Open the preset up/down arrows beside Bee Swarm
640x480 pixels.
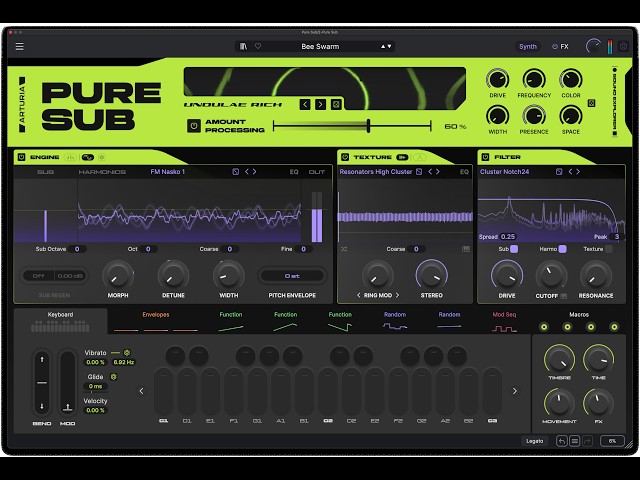tap(386, 46)
